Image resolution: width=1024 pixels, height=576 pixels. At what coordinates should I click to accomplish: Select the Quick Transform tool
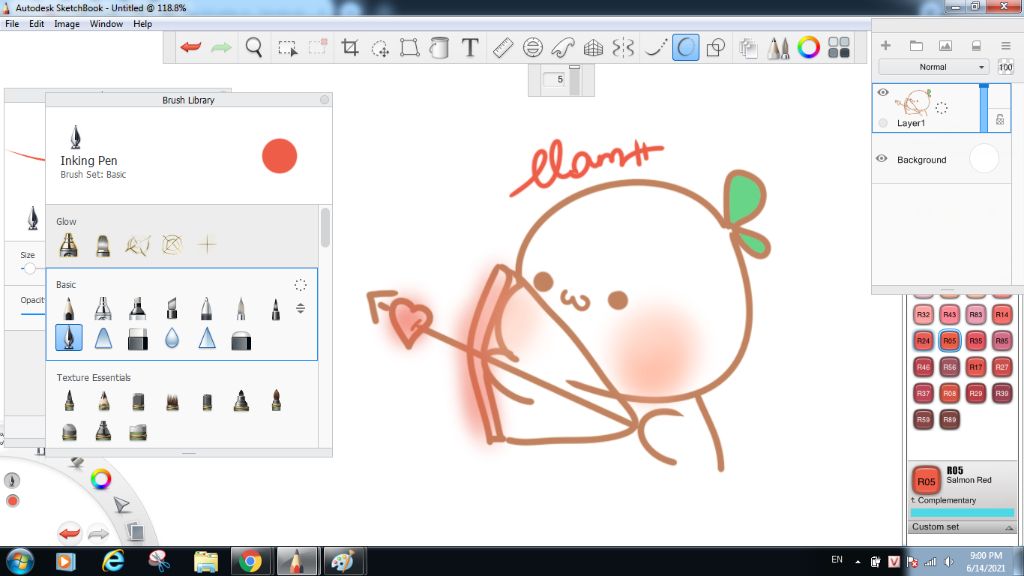coord(380,48)
